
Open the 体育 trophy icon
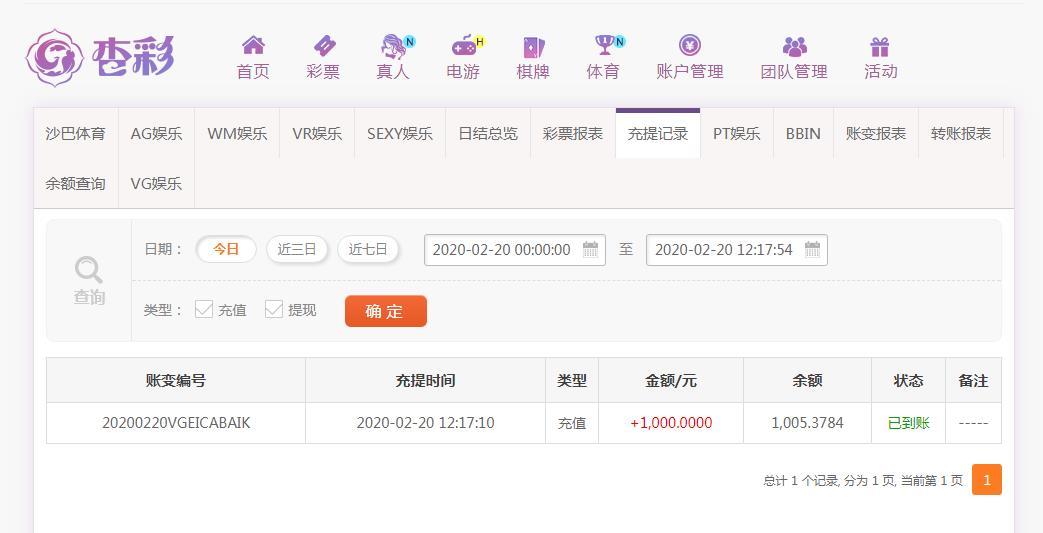pos(606,45)
